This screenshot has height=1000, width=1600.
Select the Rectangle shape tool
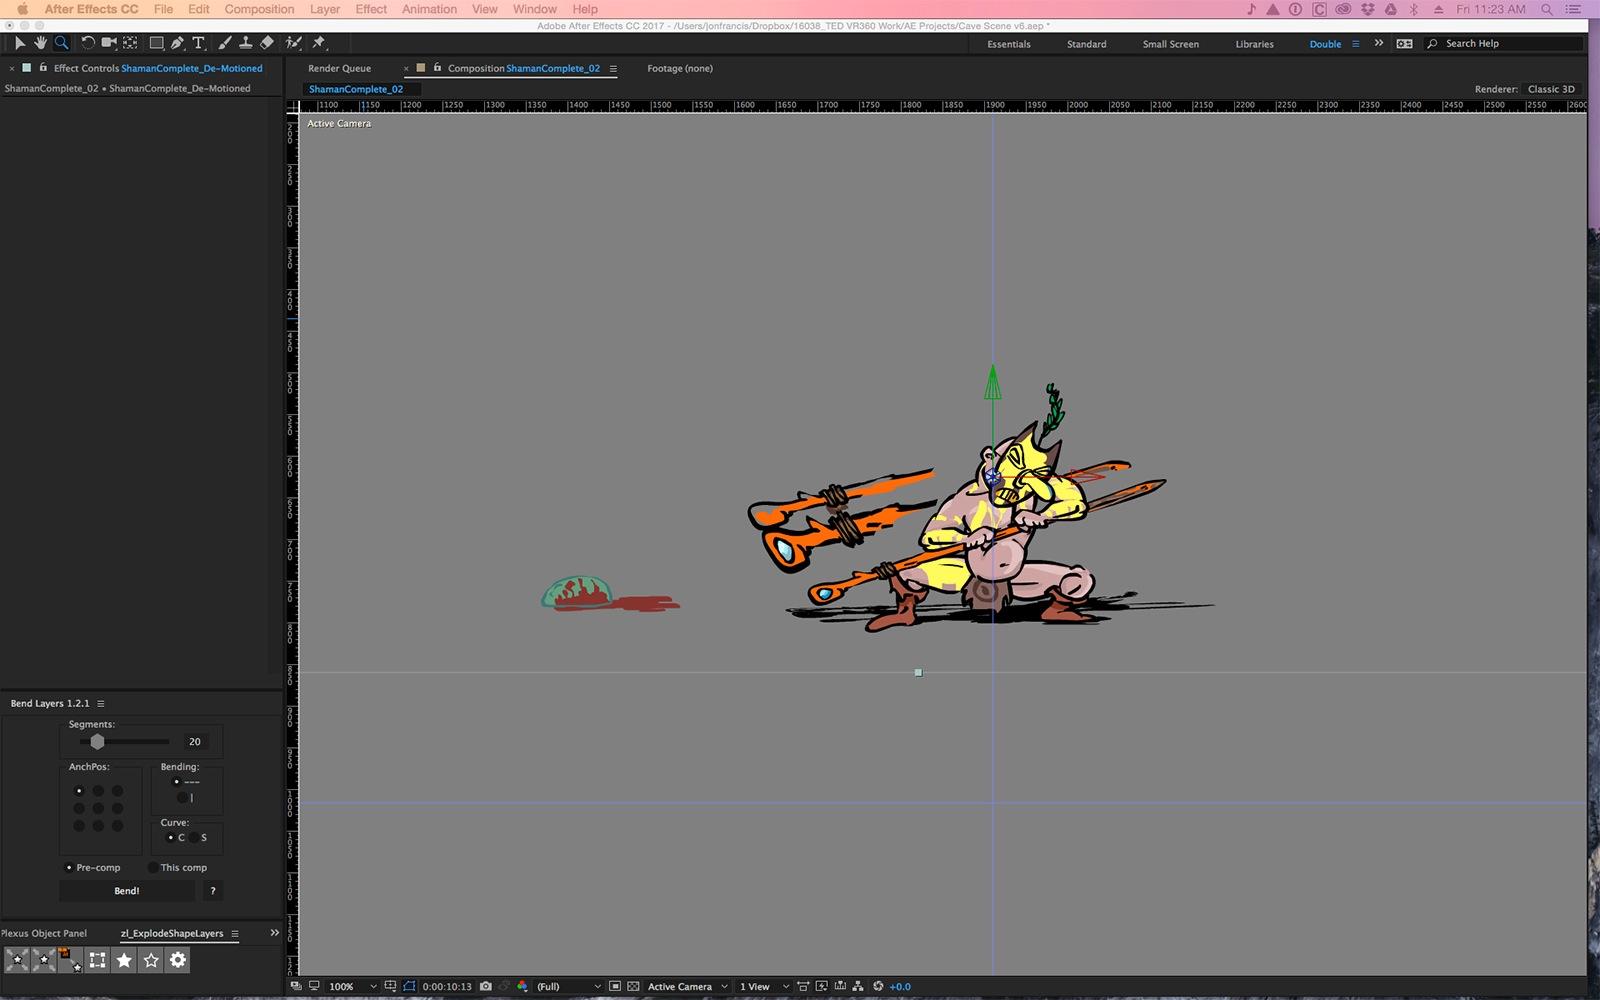pos(156,43)
